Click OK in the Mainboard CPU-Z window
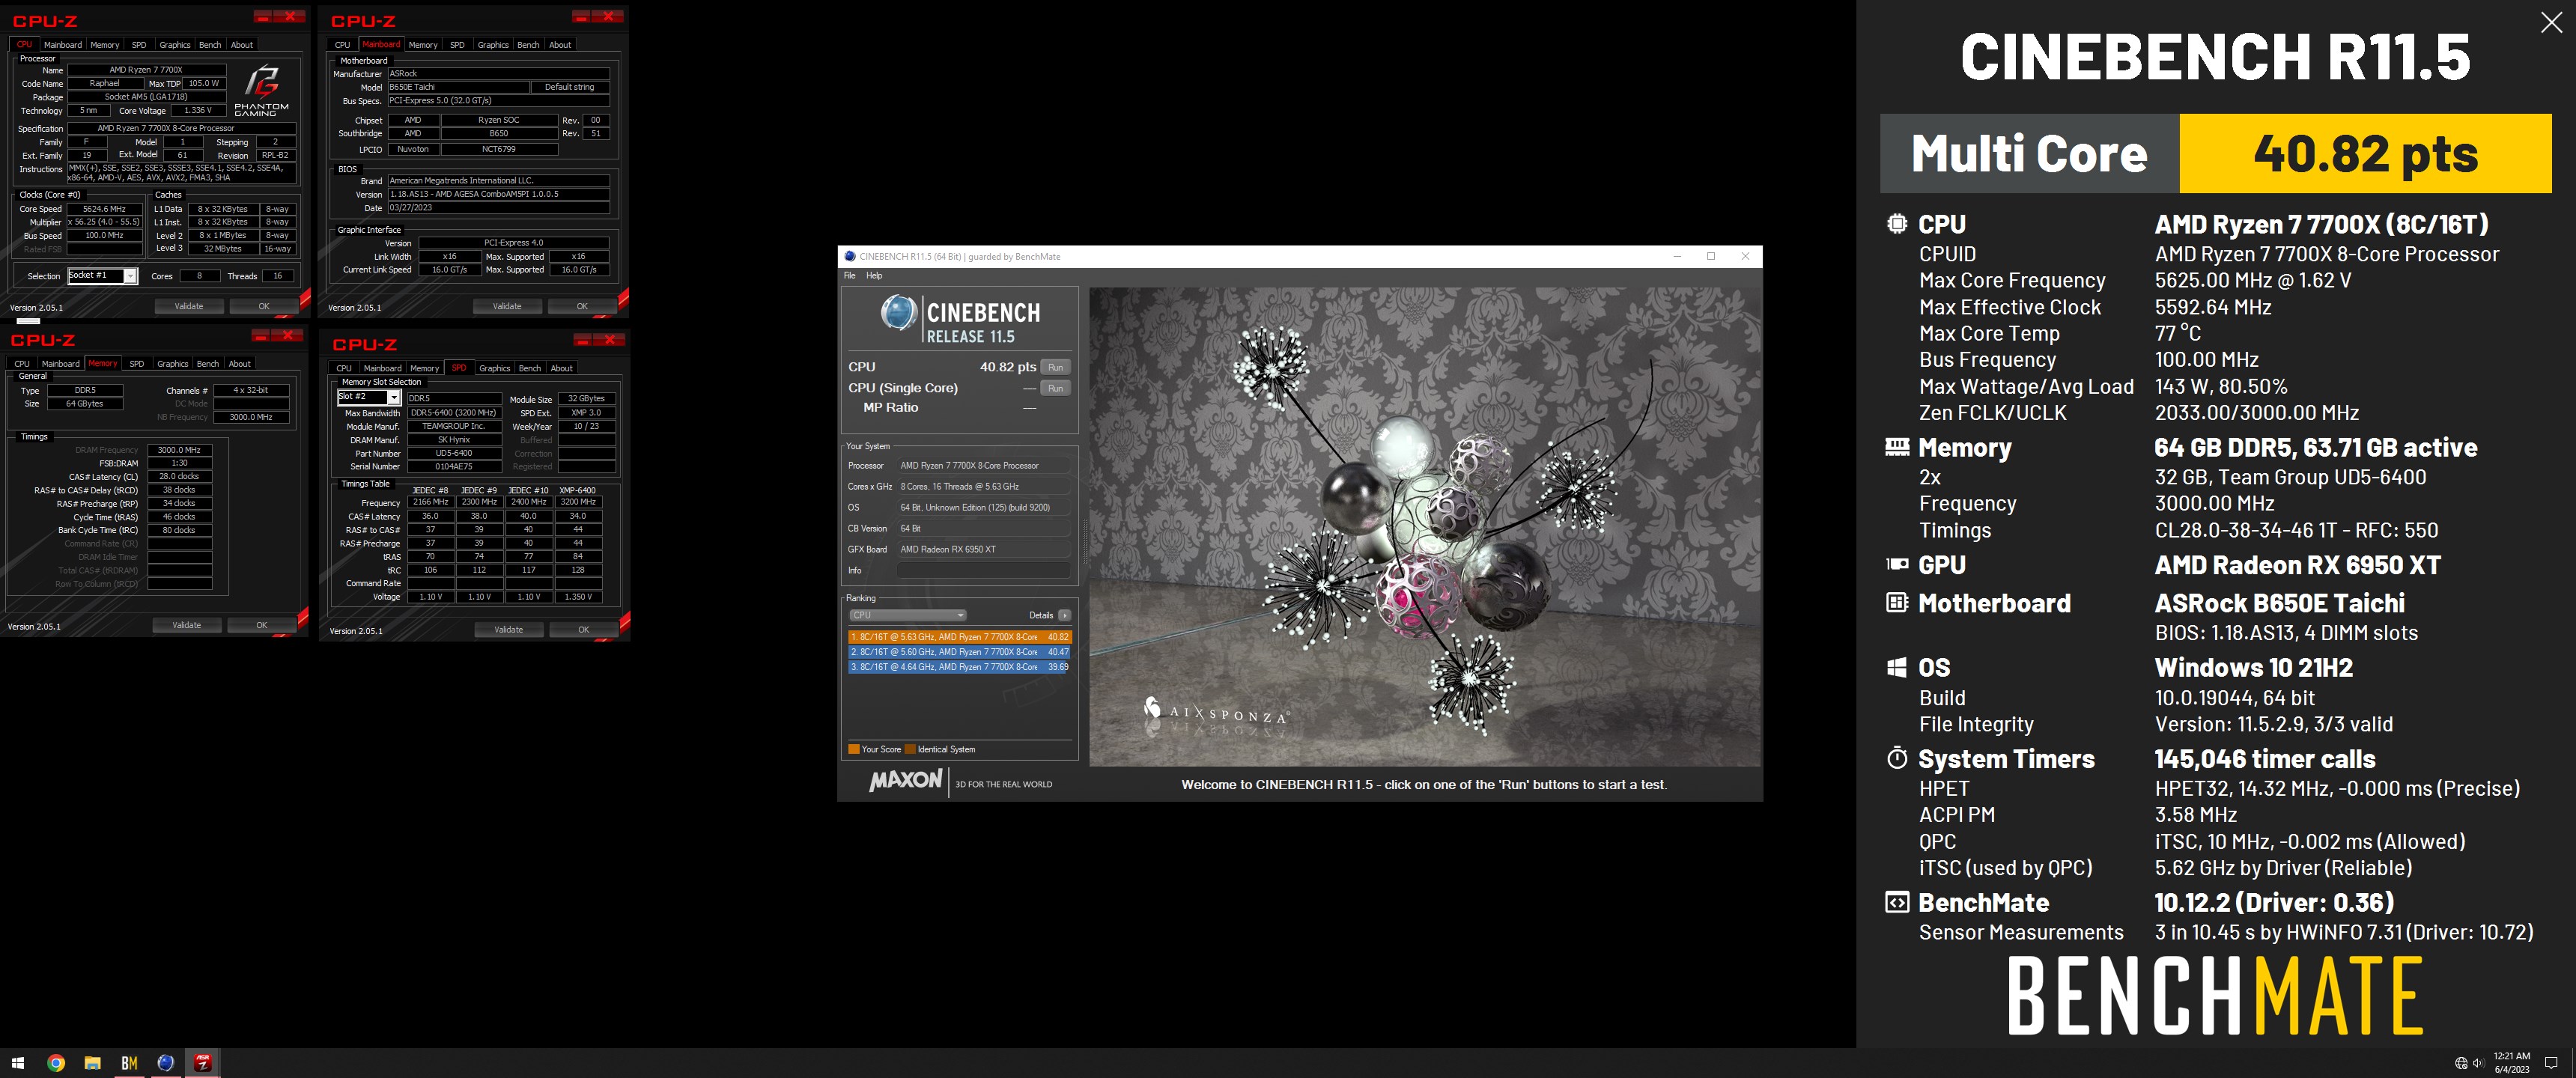The width and height of the screenshot is (2576, 1078). tap(582, 306)
